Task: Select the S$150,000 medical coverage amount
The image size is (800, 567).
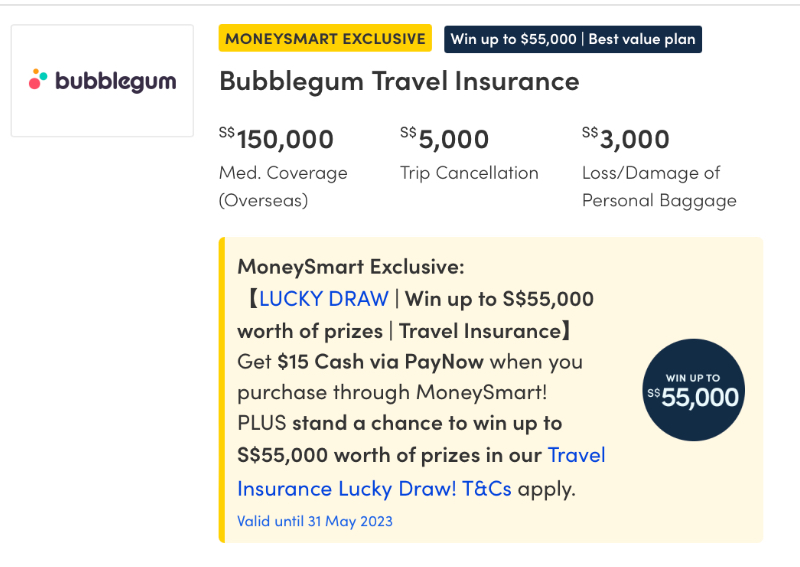Action: [276, 139]
